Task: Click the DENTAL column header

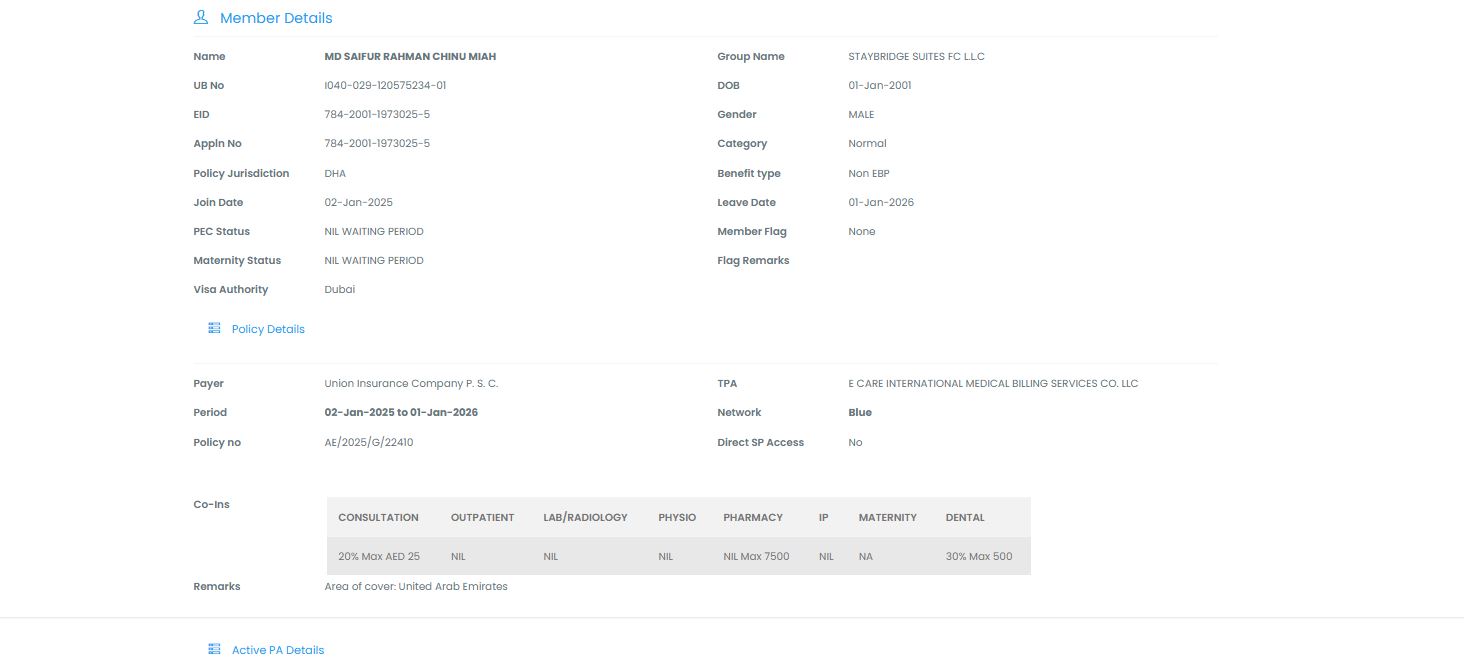Action: coord(965,518)
